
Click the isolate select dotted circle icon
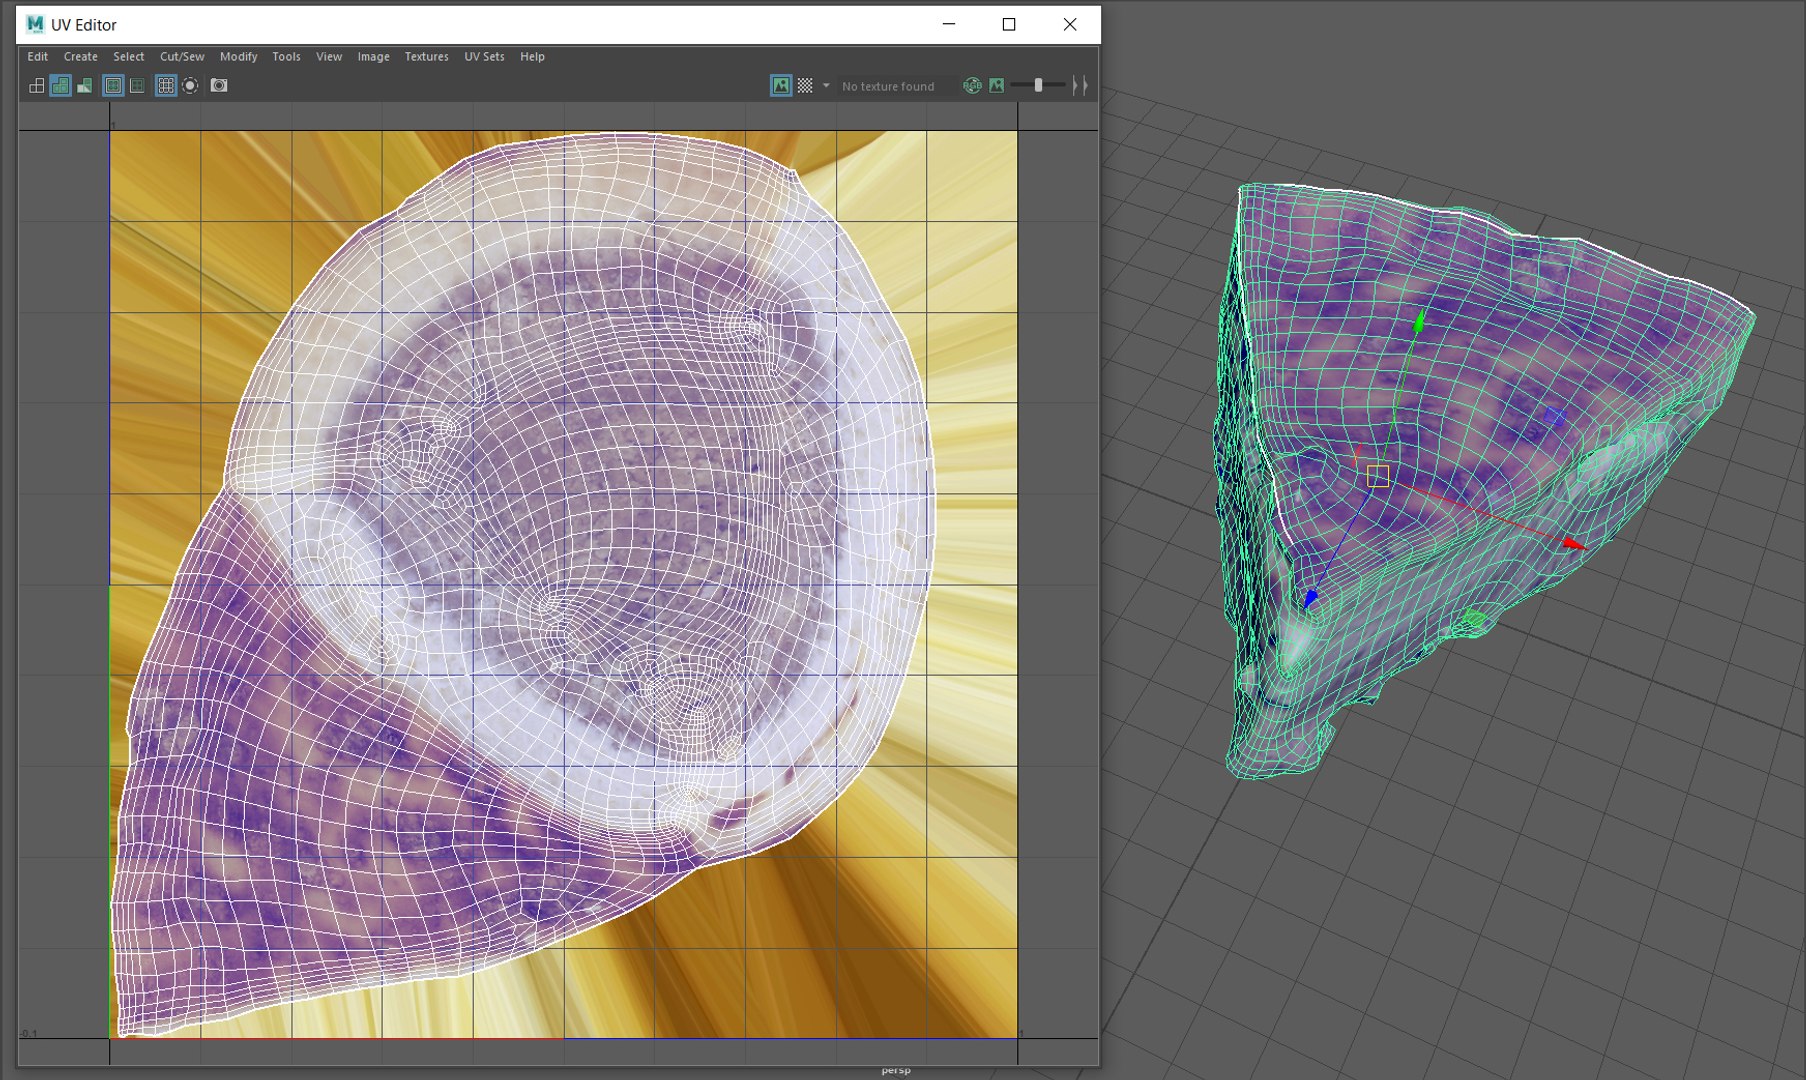(x=190, y=86)
